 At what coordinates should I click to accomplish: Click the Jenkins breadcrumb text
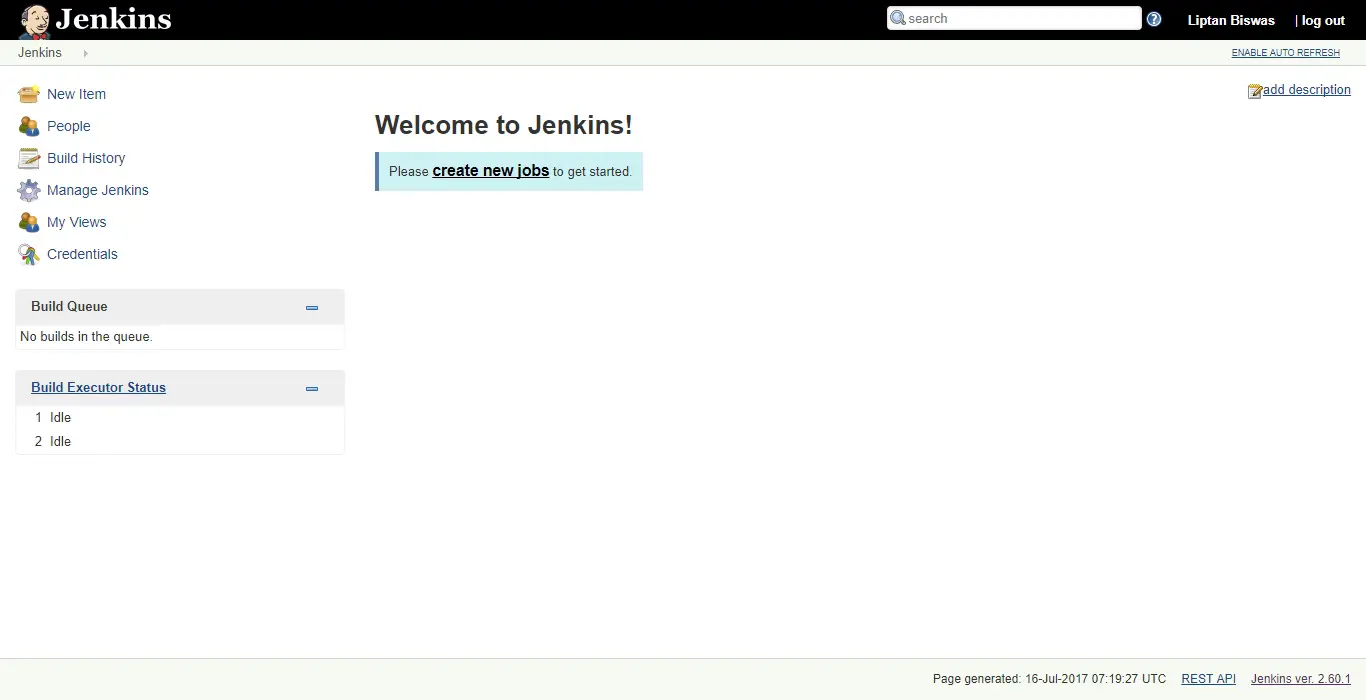coord(40,53)
